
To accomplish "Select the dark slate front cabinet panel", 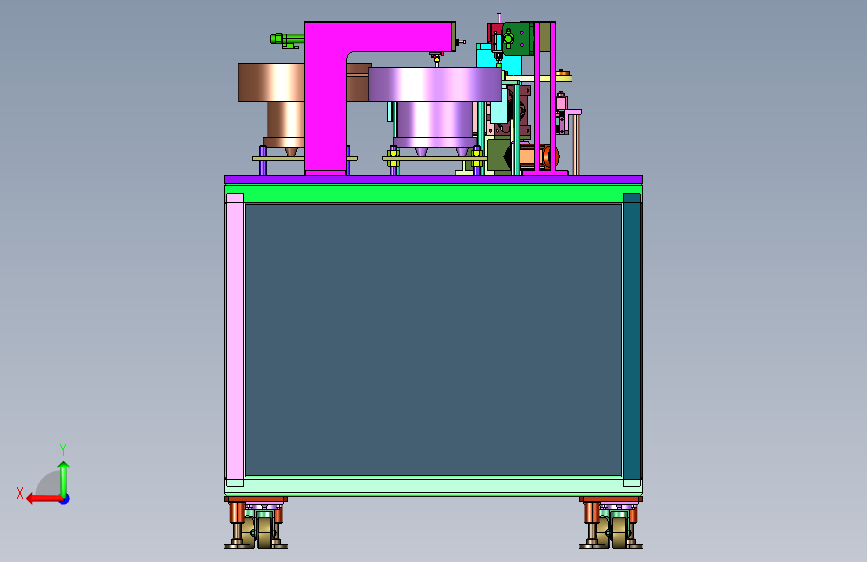I will click(434, 340).
